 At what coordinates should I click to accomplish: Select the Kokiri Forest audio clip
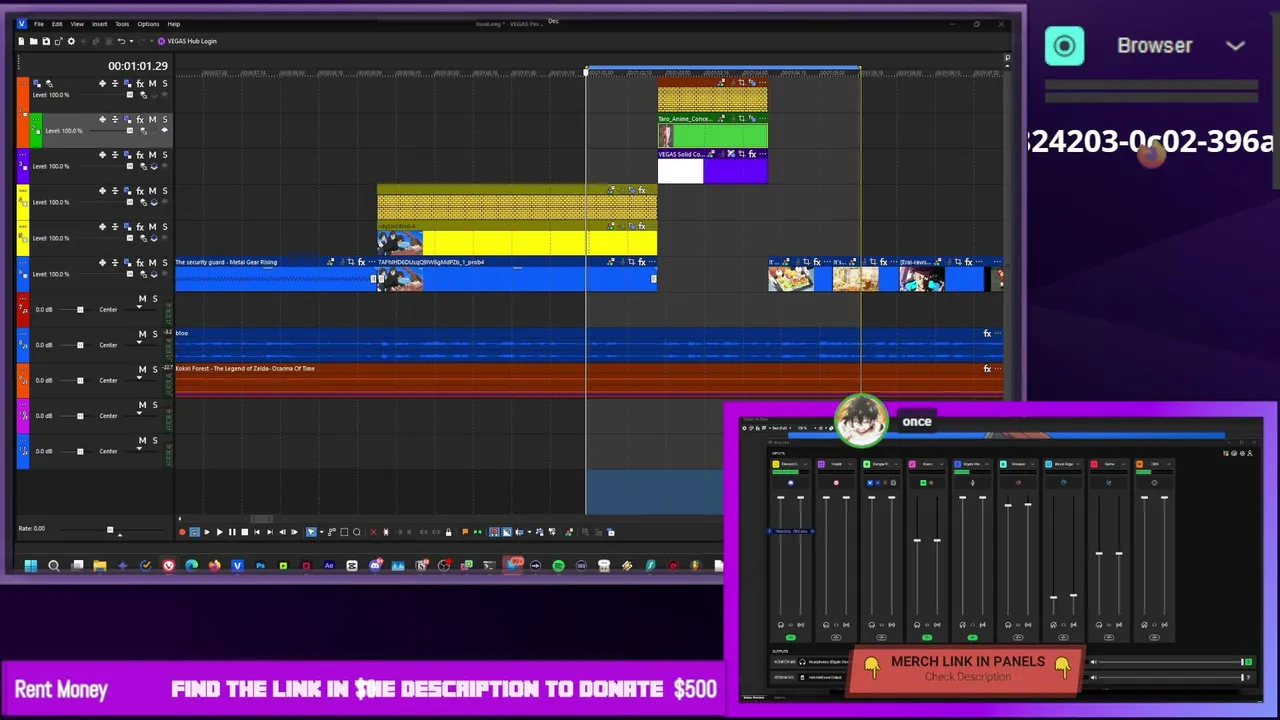pyautogui.click(x=588, y=380)
